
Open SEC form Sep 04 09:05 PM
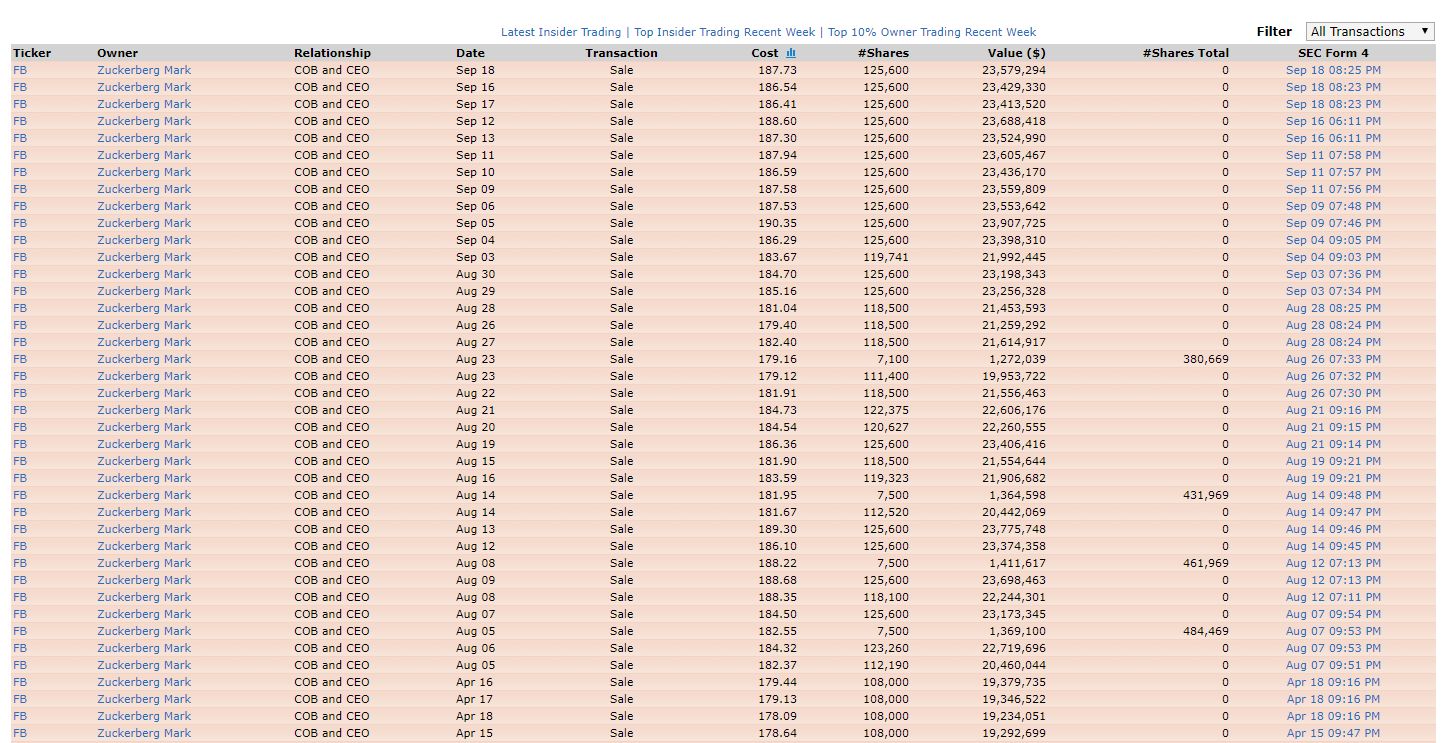coord(1333,240)
